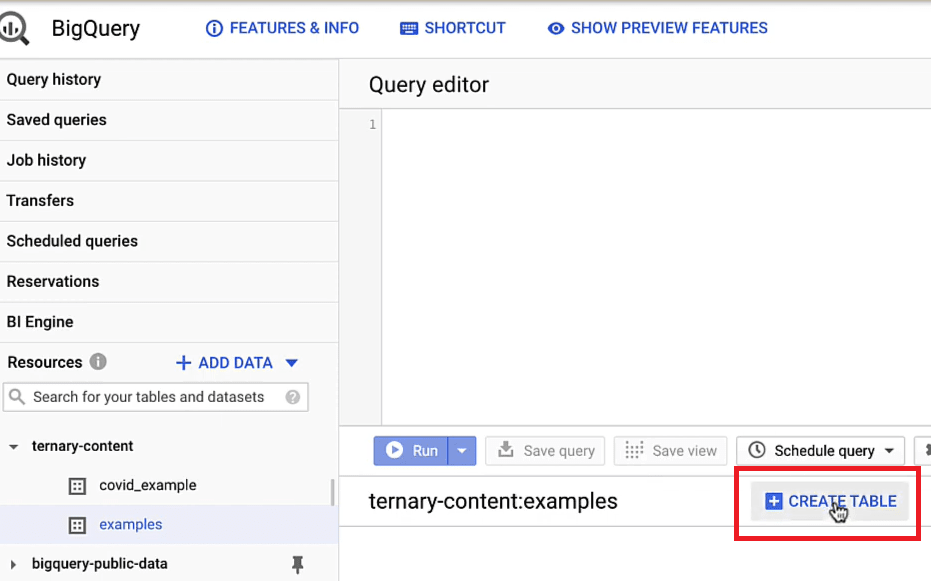Click the magnifier icon in the search box
The height and width of the screenshot is (581, 931).
17,396
